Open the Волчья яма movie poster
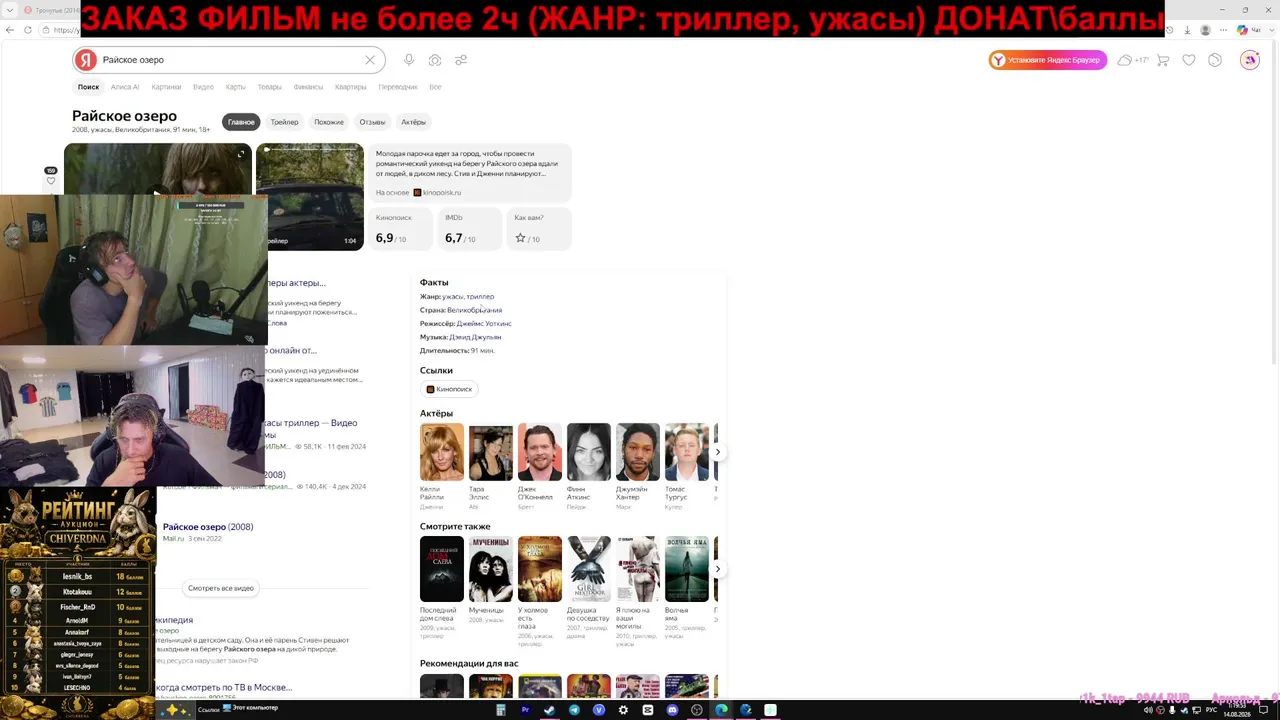Viewport: 1280px width, 720px height. (x=687, y=569)
